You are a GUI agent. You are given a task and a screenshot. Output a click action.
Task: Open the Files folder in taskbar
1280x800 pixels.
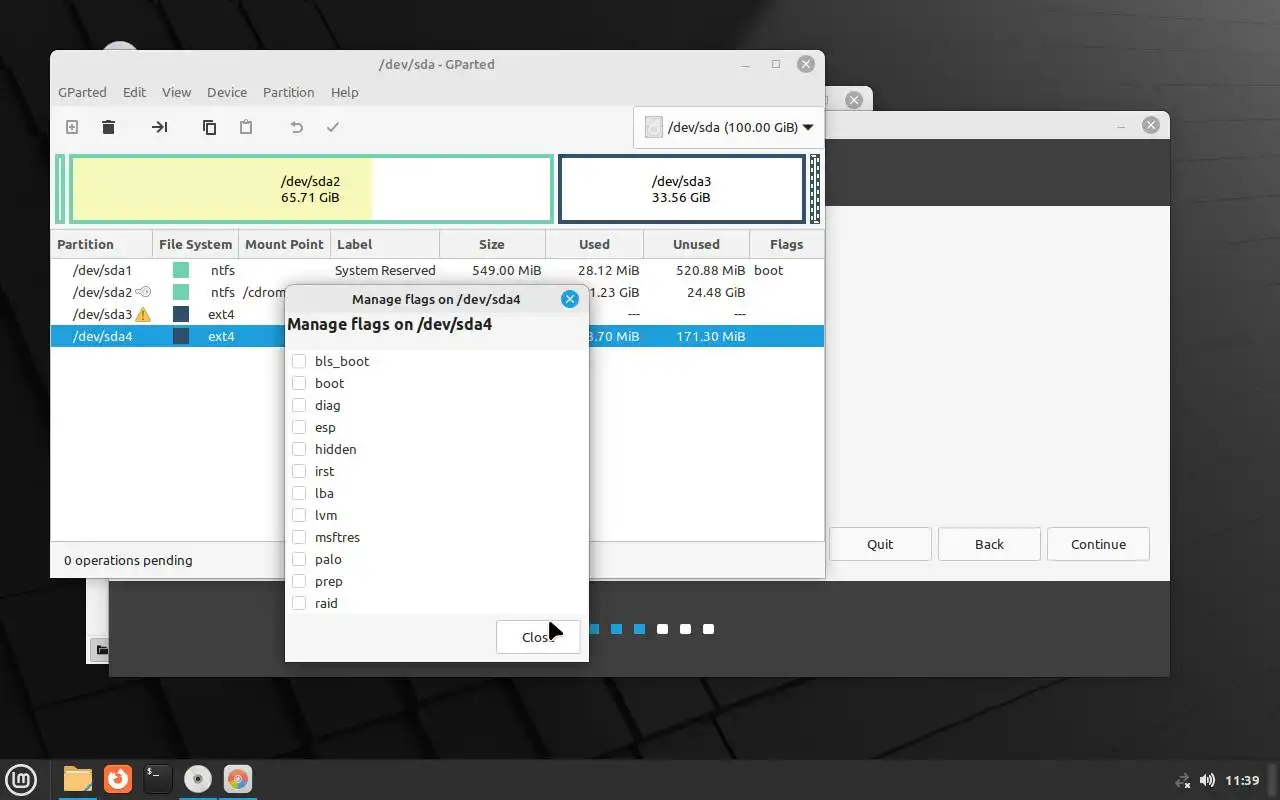click(x=78, y=779)
